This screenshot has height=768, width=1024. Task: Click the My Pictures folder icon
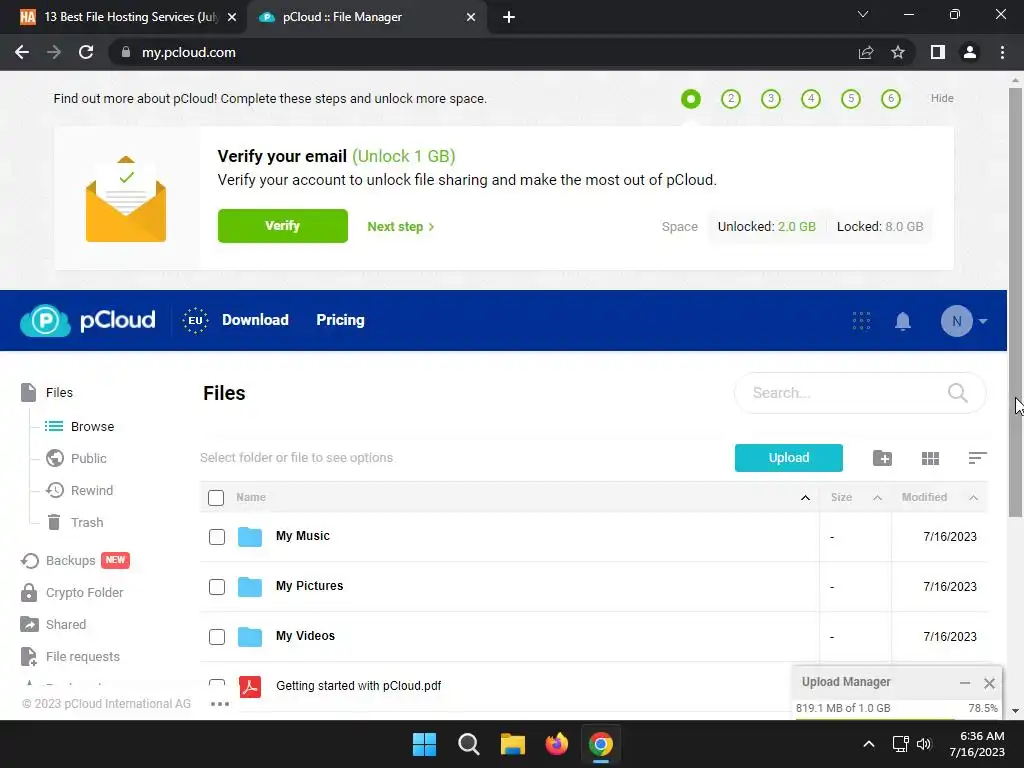point(249,586)
